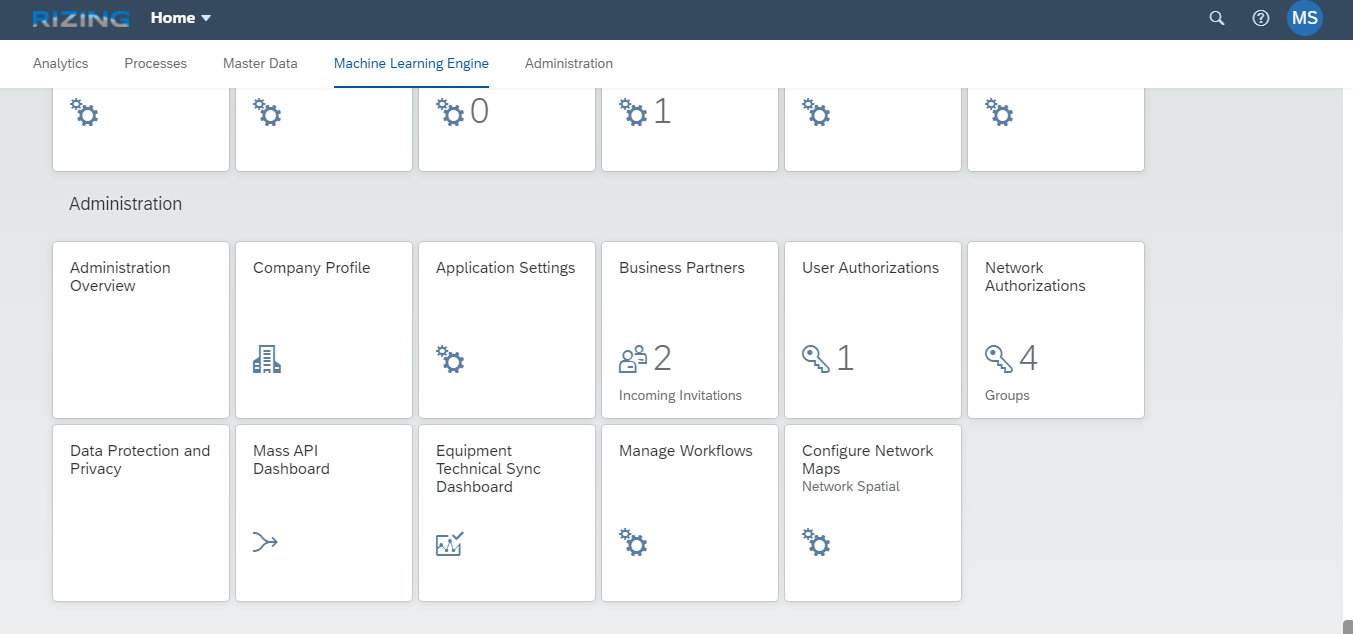Open the Administration Overview tile
This screenshot has width=1353, height=634.
tap(141, 330)
